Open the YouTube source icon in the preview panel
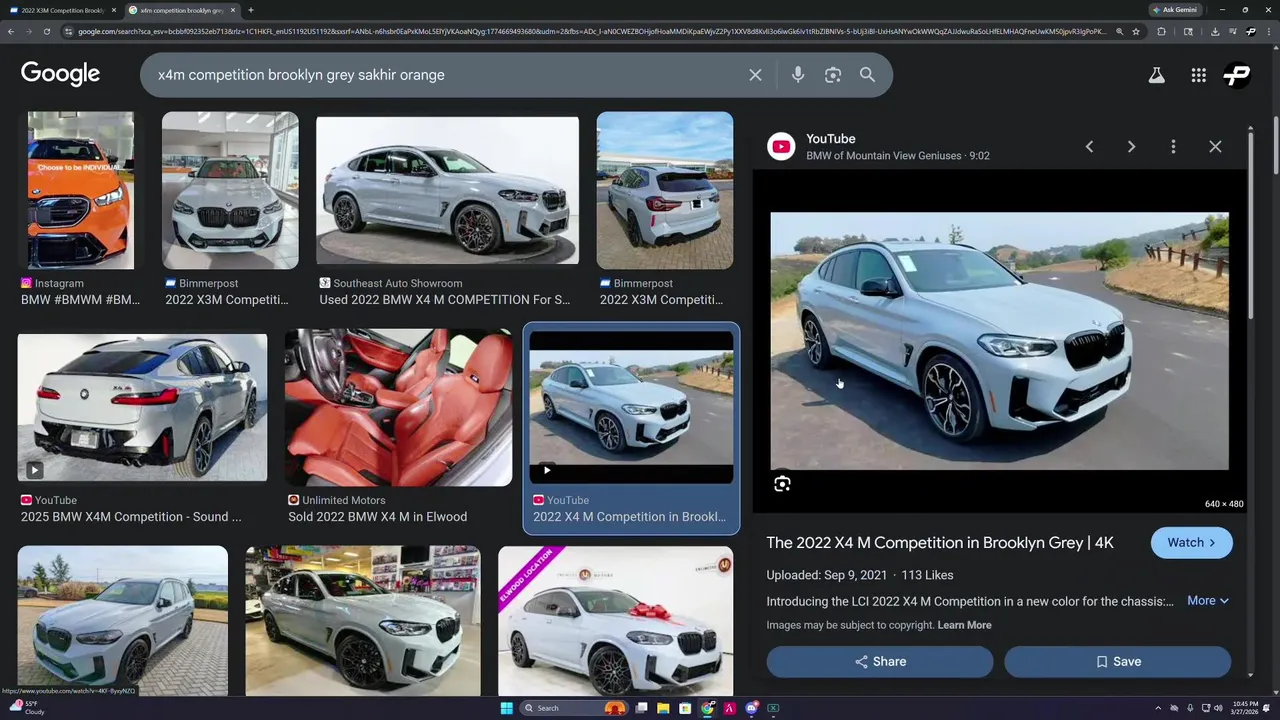Screen dimensions: 1280x720 point(781,147)
